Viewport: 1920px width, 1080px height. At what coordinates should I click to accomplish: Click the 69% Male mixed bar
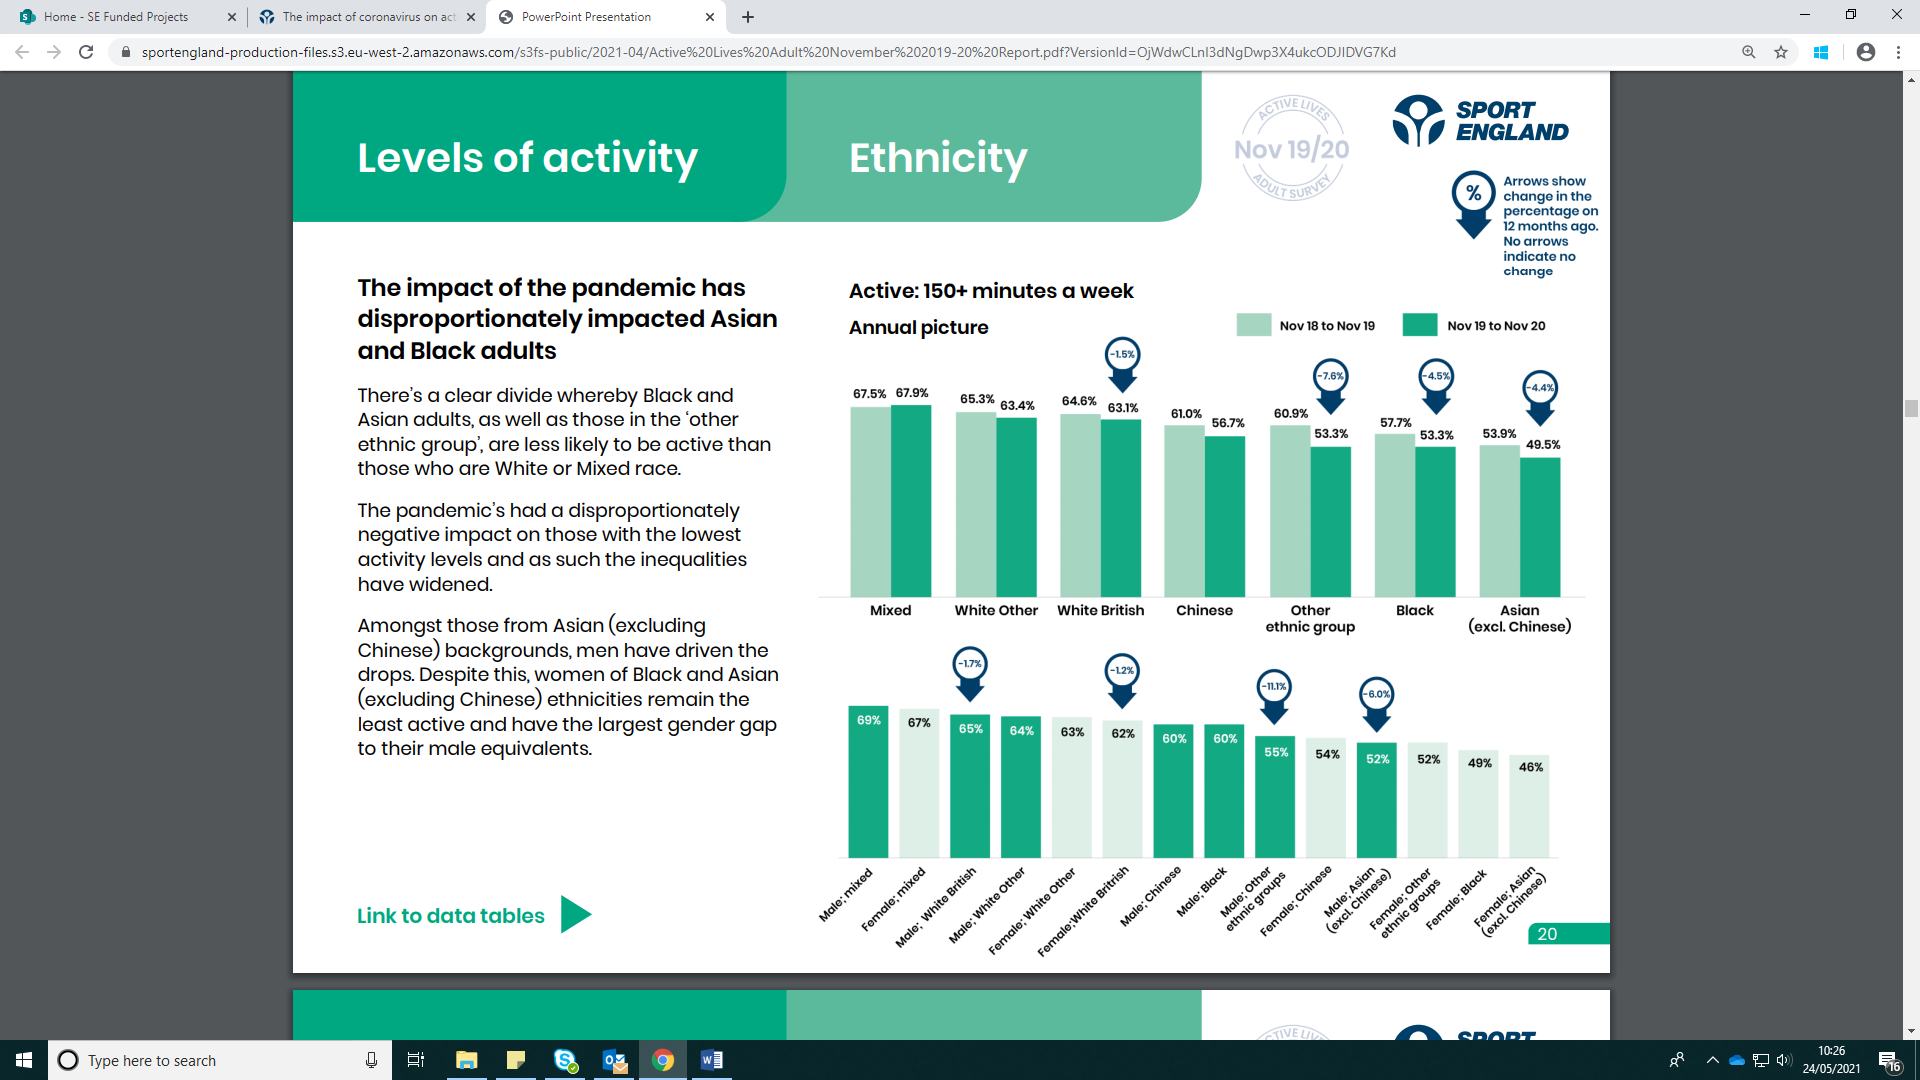click(x=869, y=782)
